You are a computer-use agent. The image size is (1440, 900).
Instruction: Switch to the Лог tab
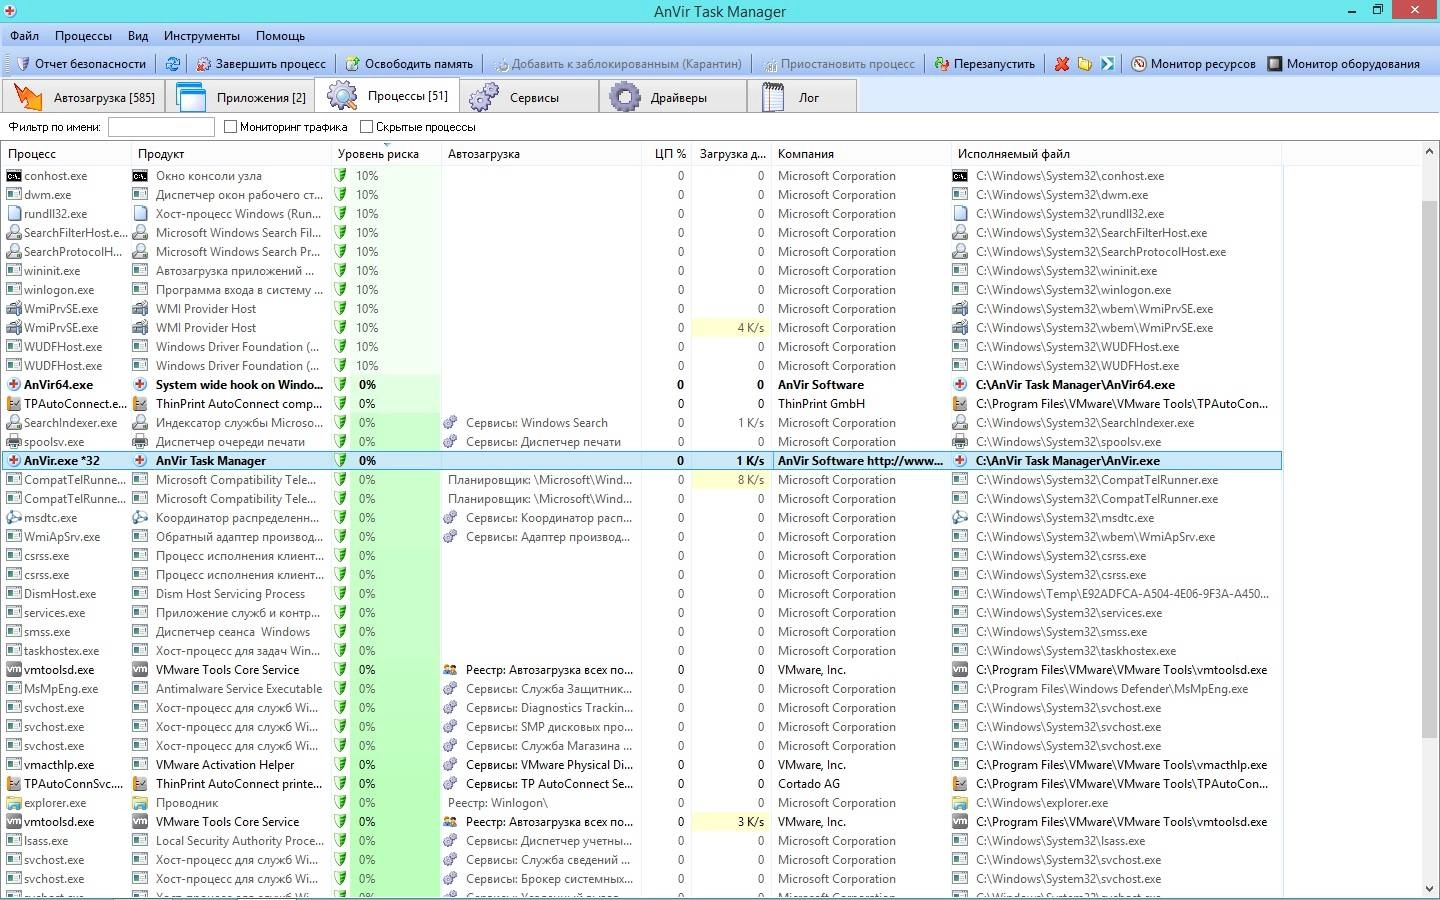pyautogui.click(x=802, y=97)
